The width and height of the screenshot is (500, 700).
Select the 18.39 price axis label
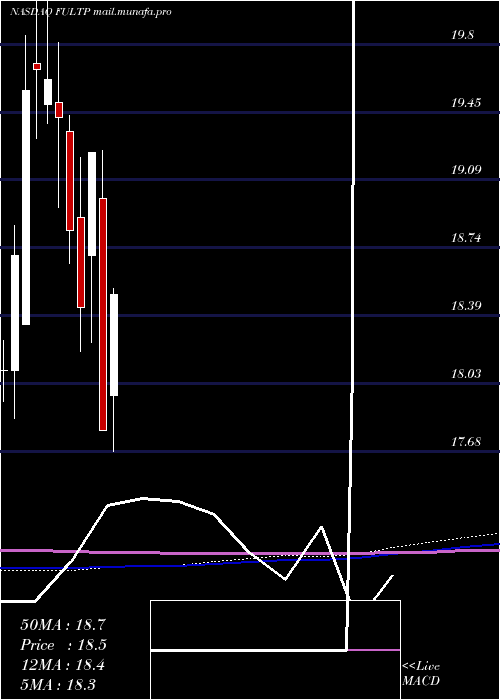466,306
